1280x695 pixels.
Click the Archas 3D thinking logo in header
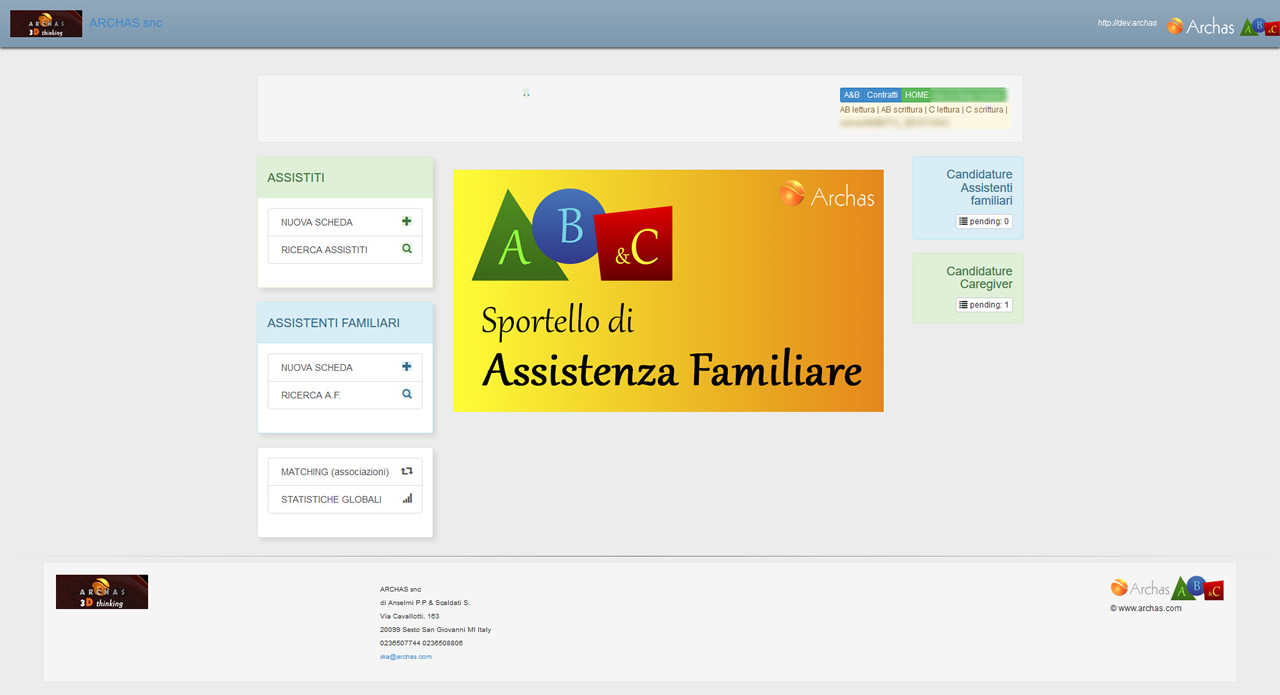(46, 24)
